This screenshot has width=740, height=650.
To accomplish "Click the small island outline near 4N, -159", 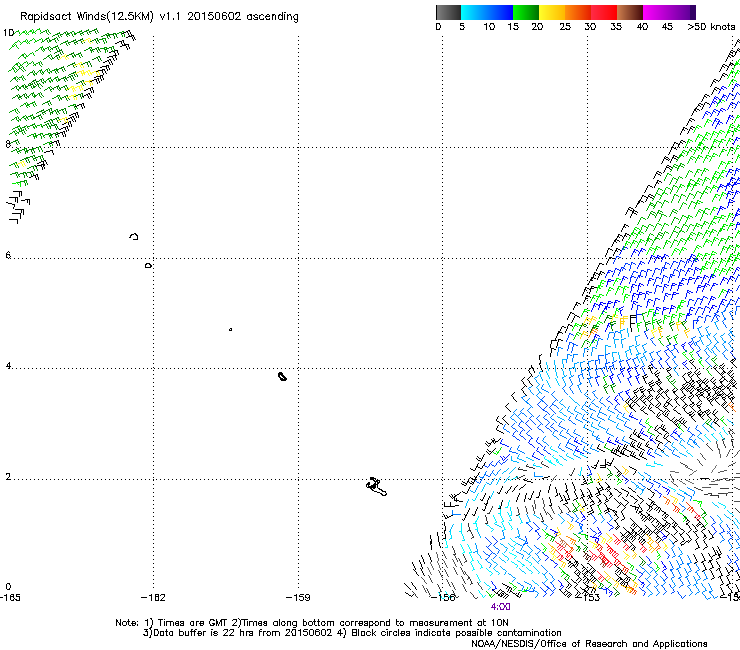I will pos(282,376).
